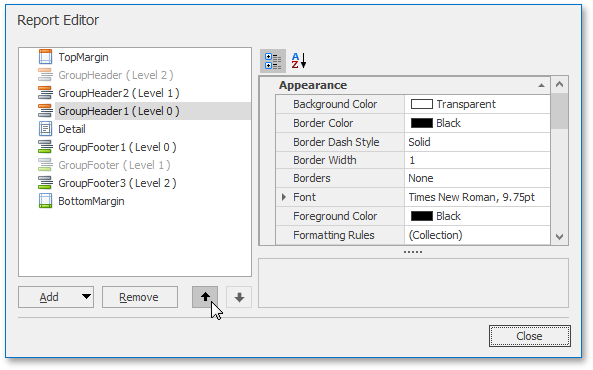Click property grid scrollbar down arrow

click(559, 237)
